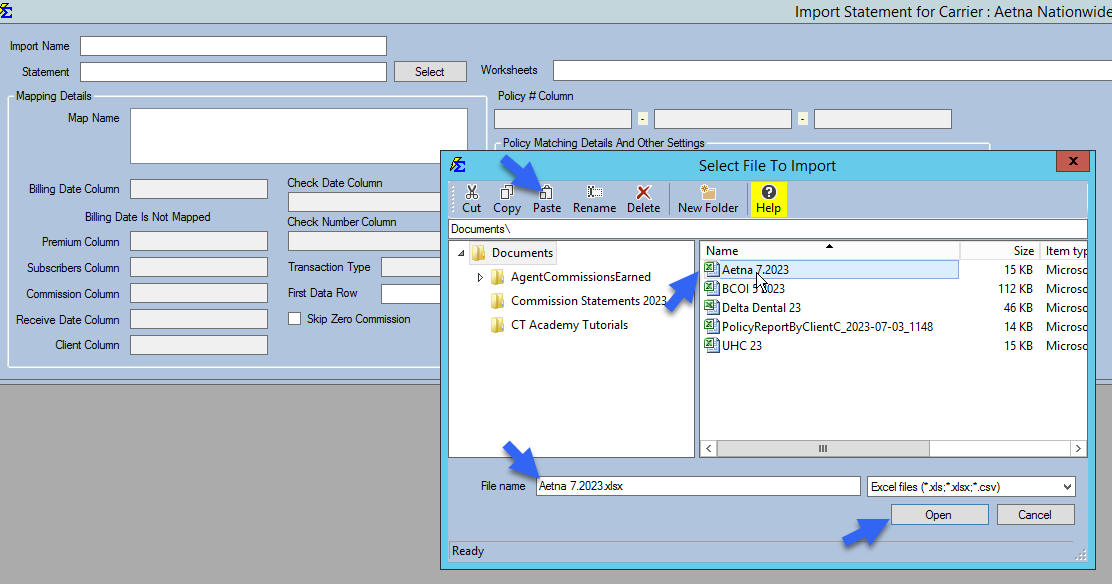Open the Excel files file type dropdown
Screen dimensions: 1112x584
pos(1063,486)
